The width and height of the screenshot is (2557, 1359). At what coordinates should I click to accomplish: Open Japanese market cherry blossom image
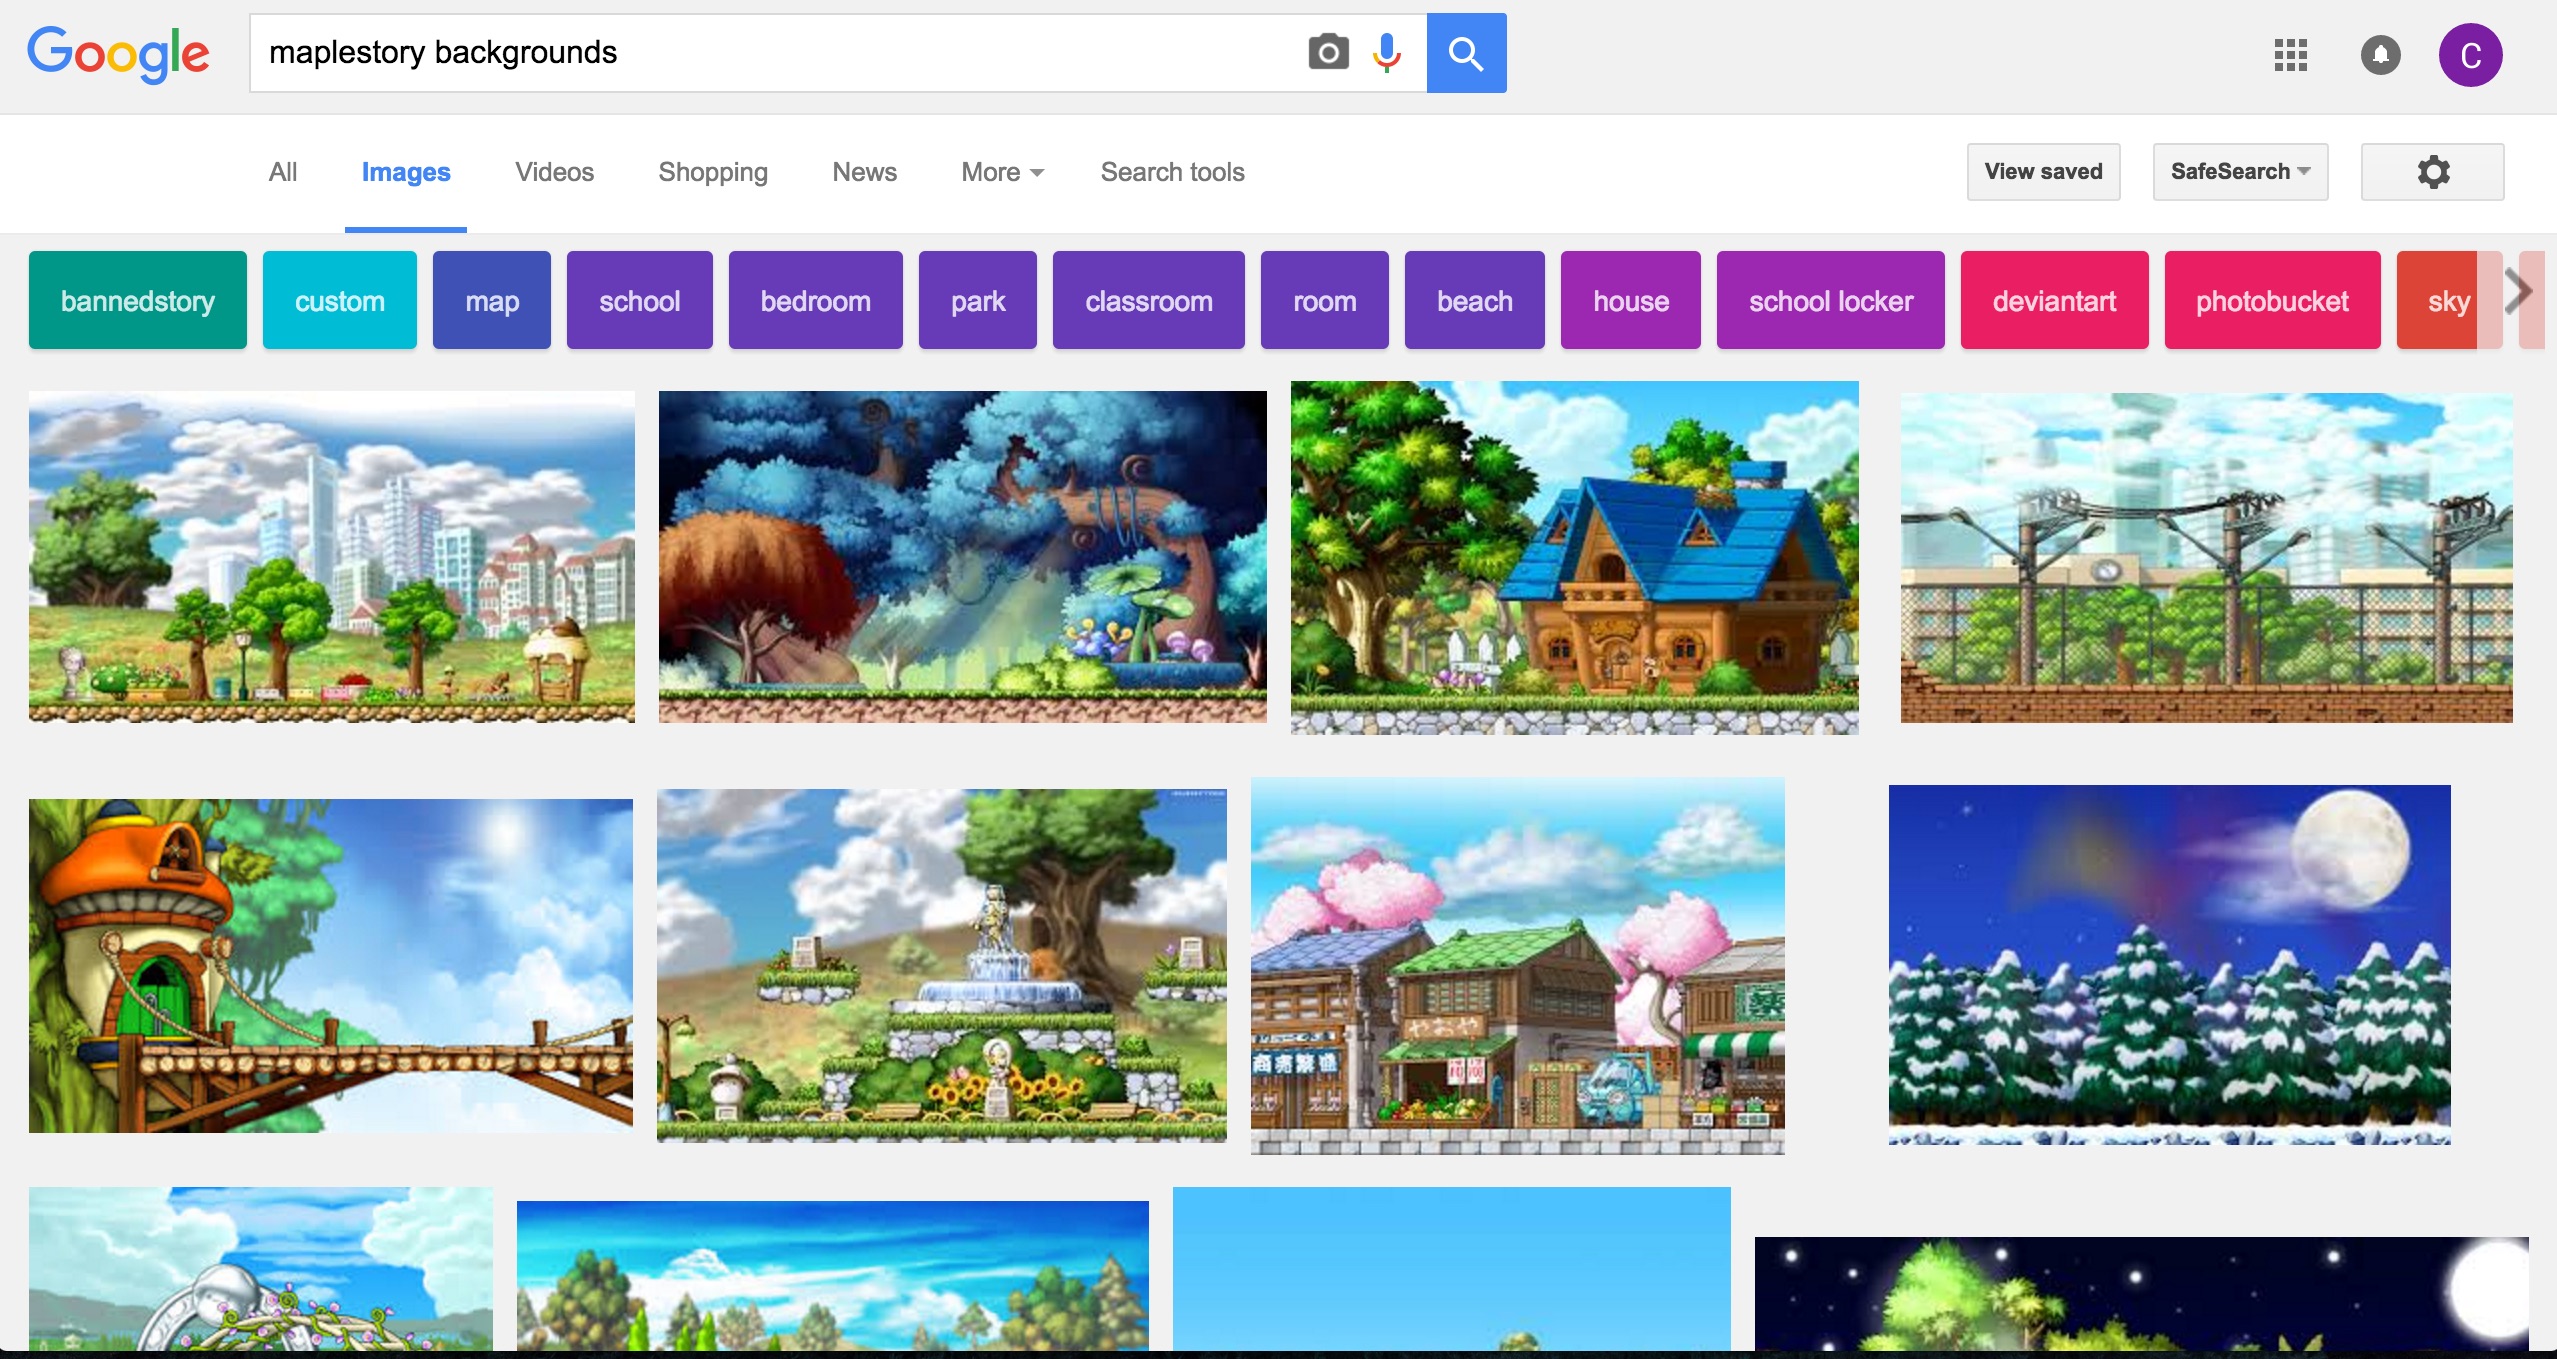(x=1518, y=967)
